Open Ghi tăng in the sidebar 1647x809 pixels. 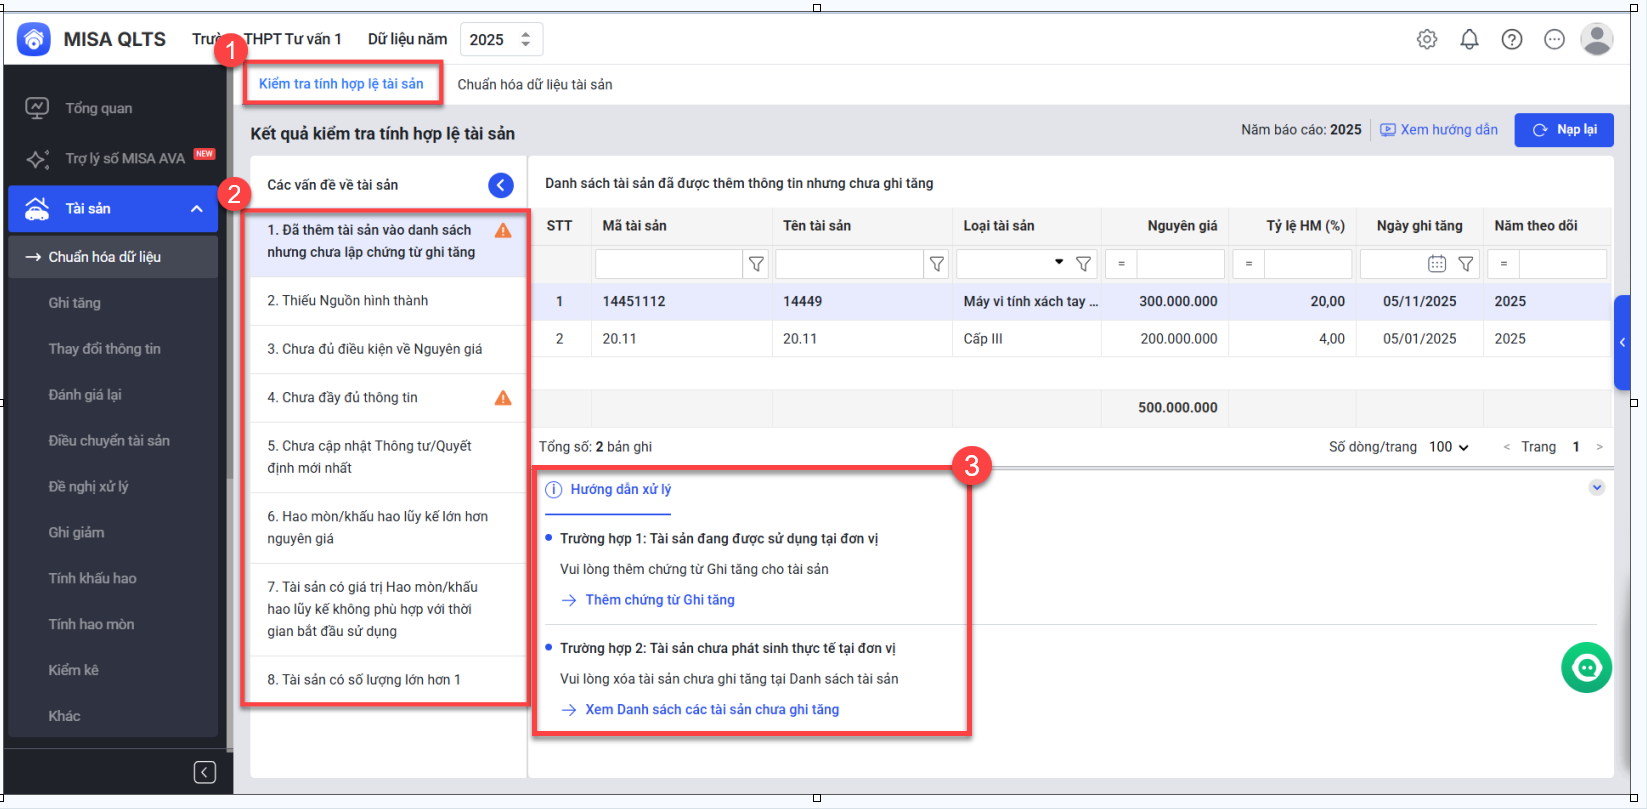(x=75, y=303)
